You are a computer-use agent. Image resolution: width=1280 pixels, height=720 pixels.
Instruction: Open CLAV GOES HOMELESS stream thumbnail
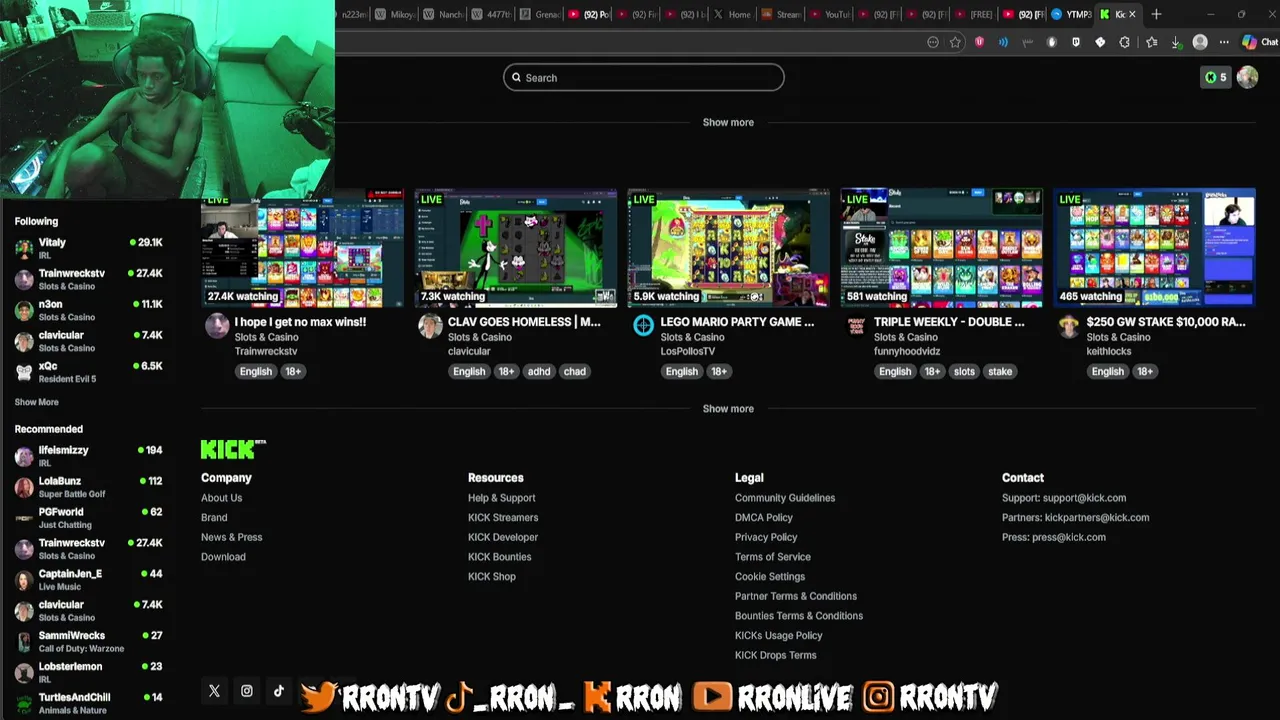coord(516,247)
